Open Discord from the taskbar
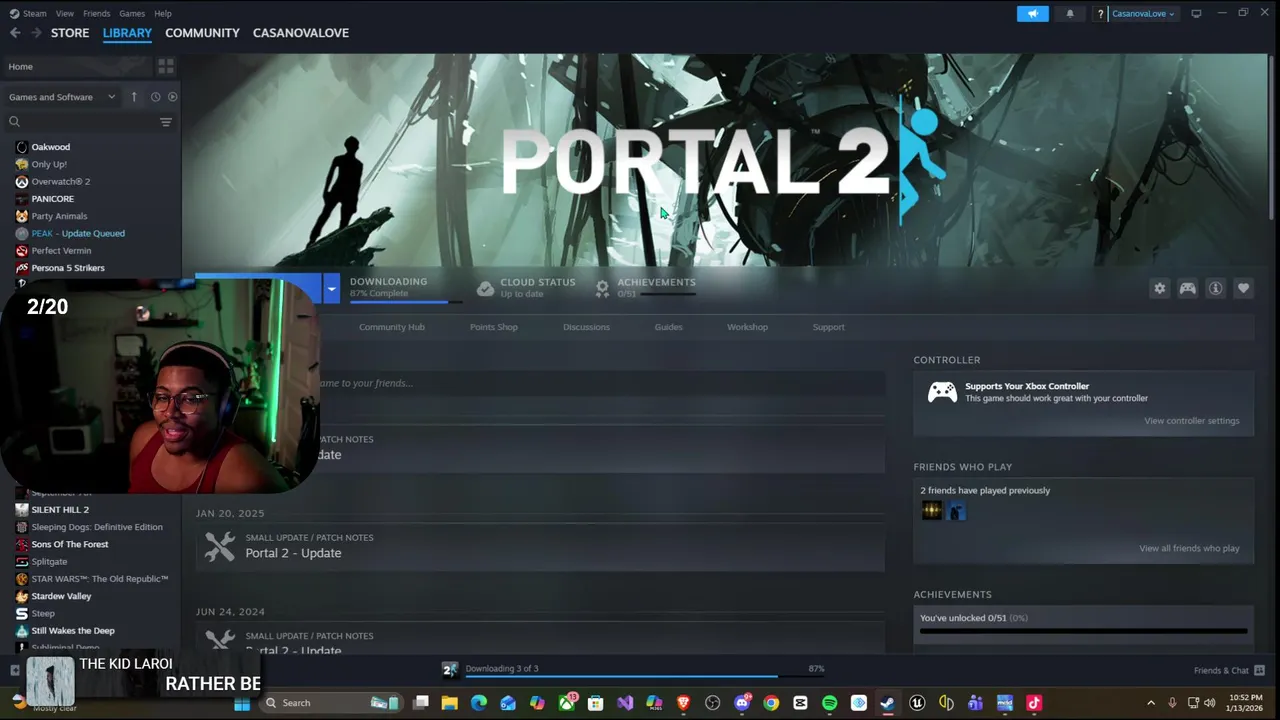Viewport: 1280px width, 720px height. (x=742, y=703)
